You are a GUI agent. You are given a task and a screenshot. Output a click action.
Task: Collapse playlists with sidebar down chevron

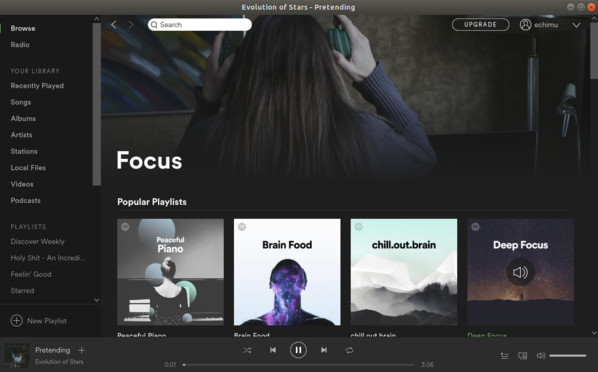(96, 300)
